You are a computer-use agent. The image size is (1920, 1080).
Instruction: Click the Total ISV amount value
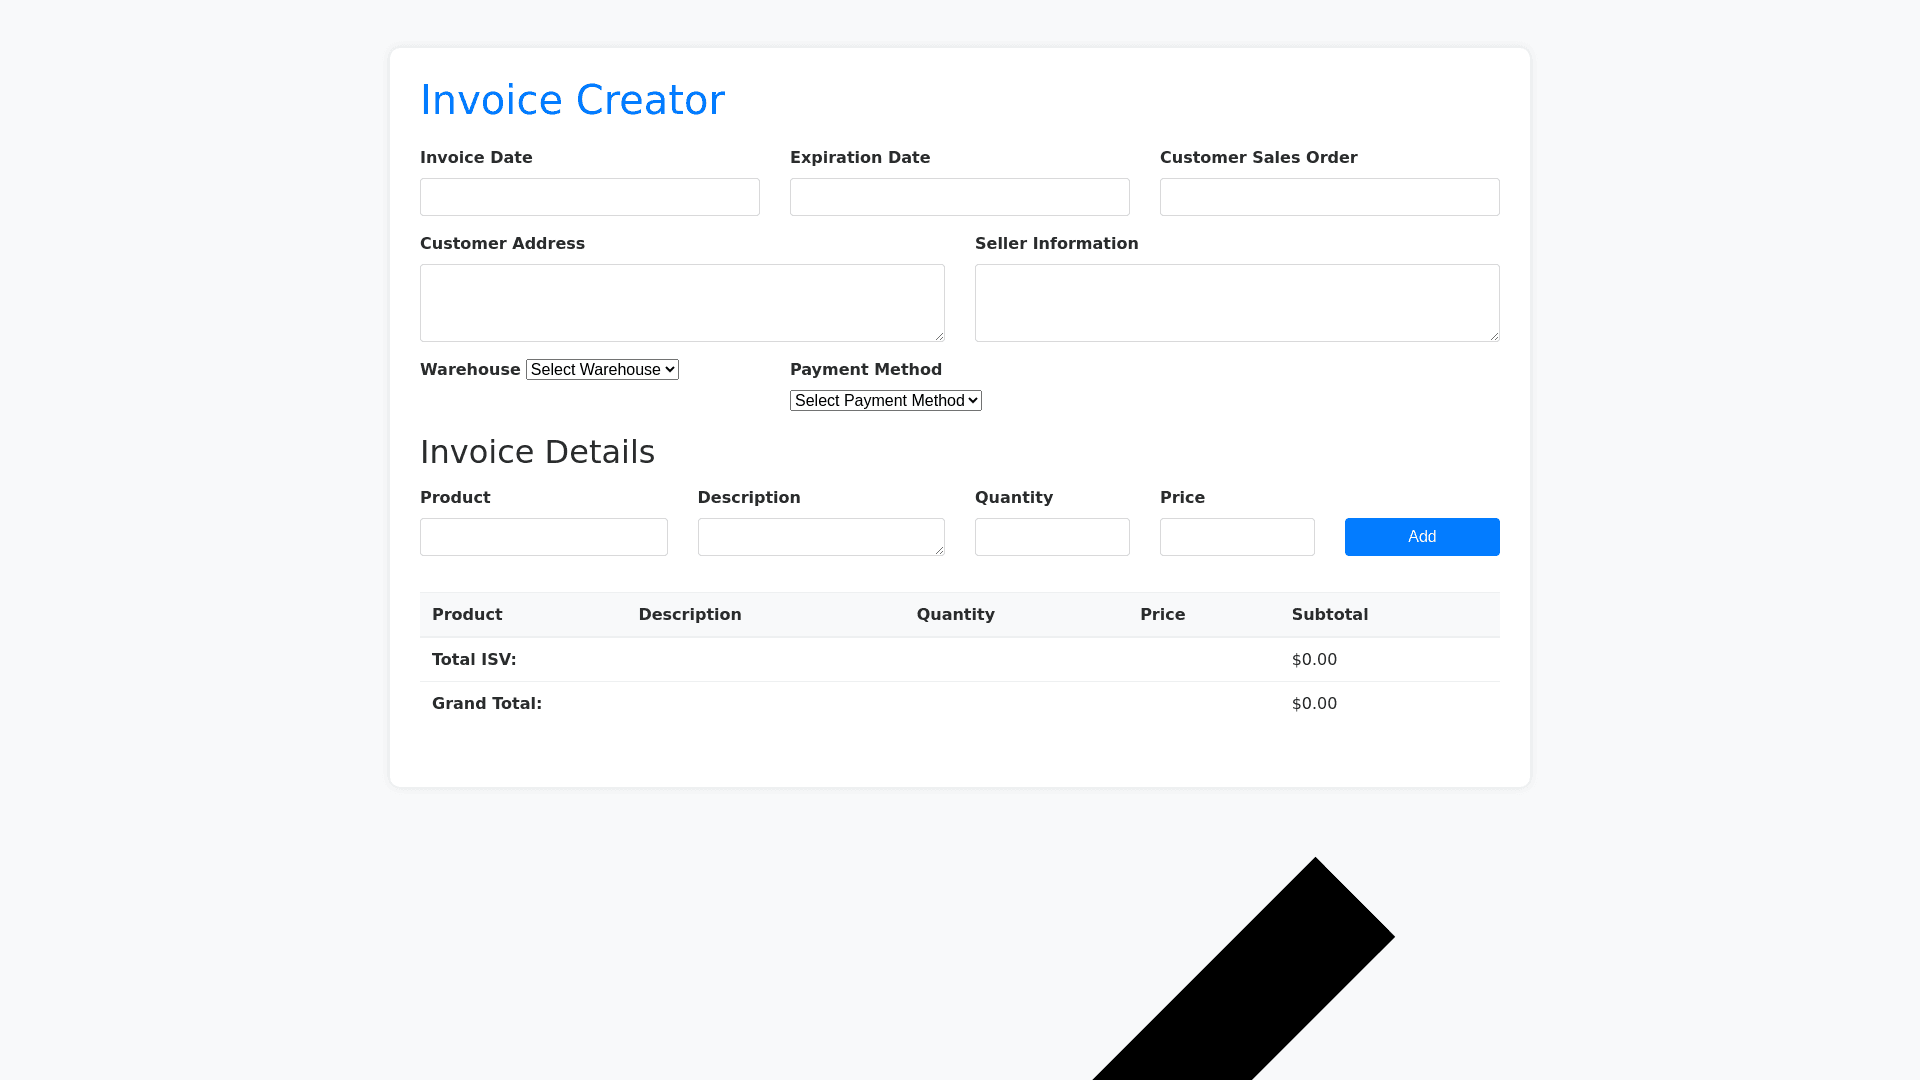[x=1314, y=660]
